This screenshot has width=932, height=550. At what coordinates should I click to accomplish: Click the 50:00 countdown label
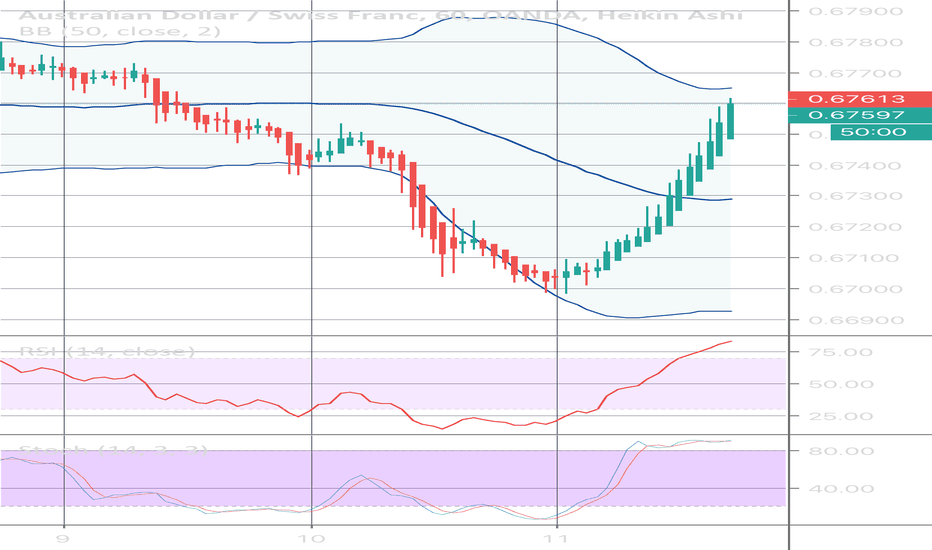coord(881,132)
